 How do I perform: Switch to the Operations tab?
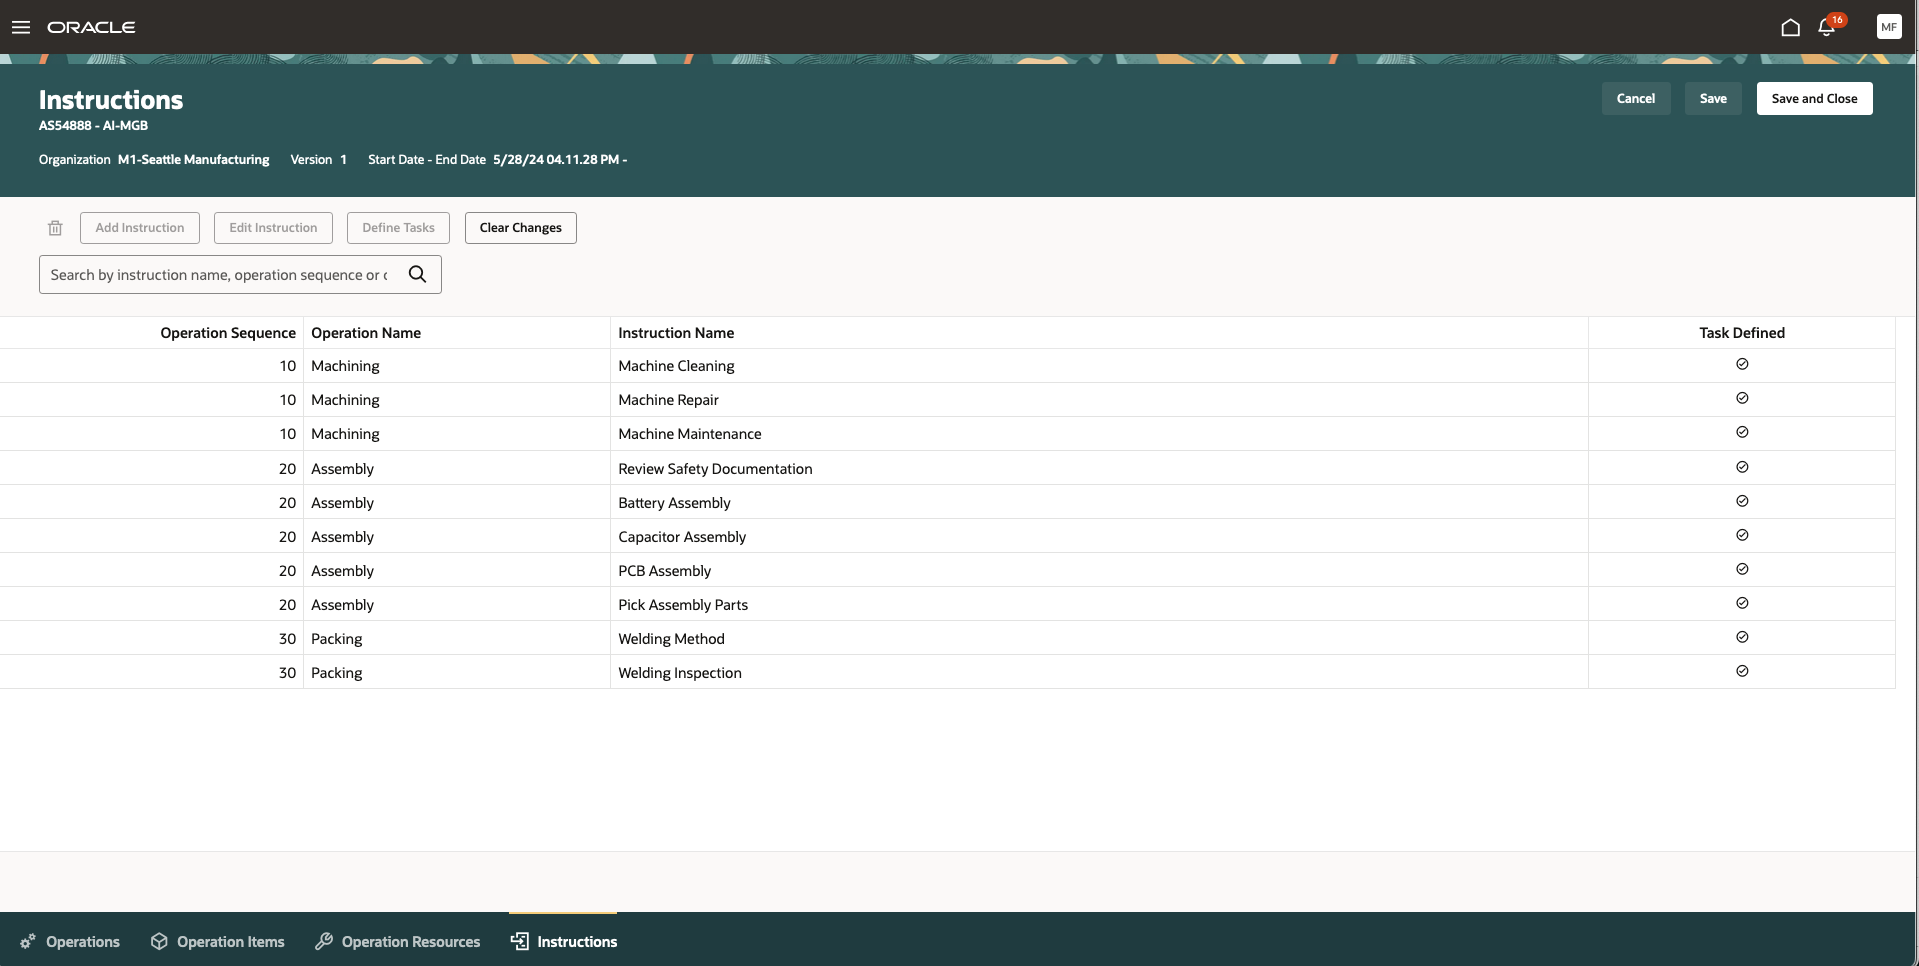click(70, 941)
